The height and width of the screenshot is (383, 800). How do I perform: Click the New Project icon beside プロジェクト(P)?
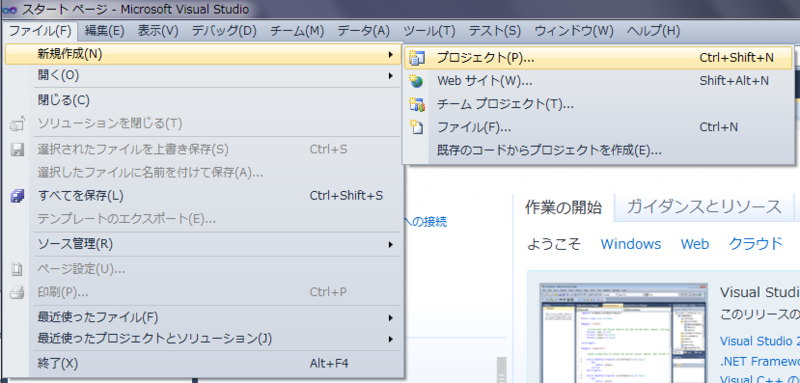click(x=417, y=58)
